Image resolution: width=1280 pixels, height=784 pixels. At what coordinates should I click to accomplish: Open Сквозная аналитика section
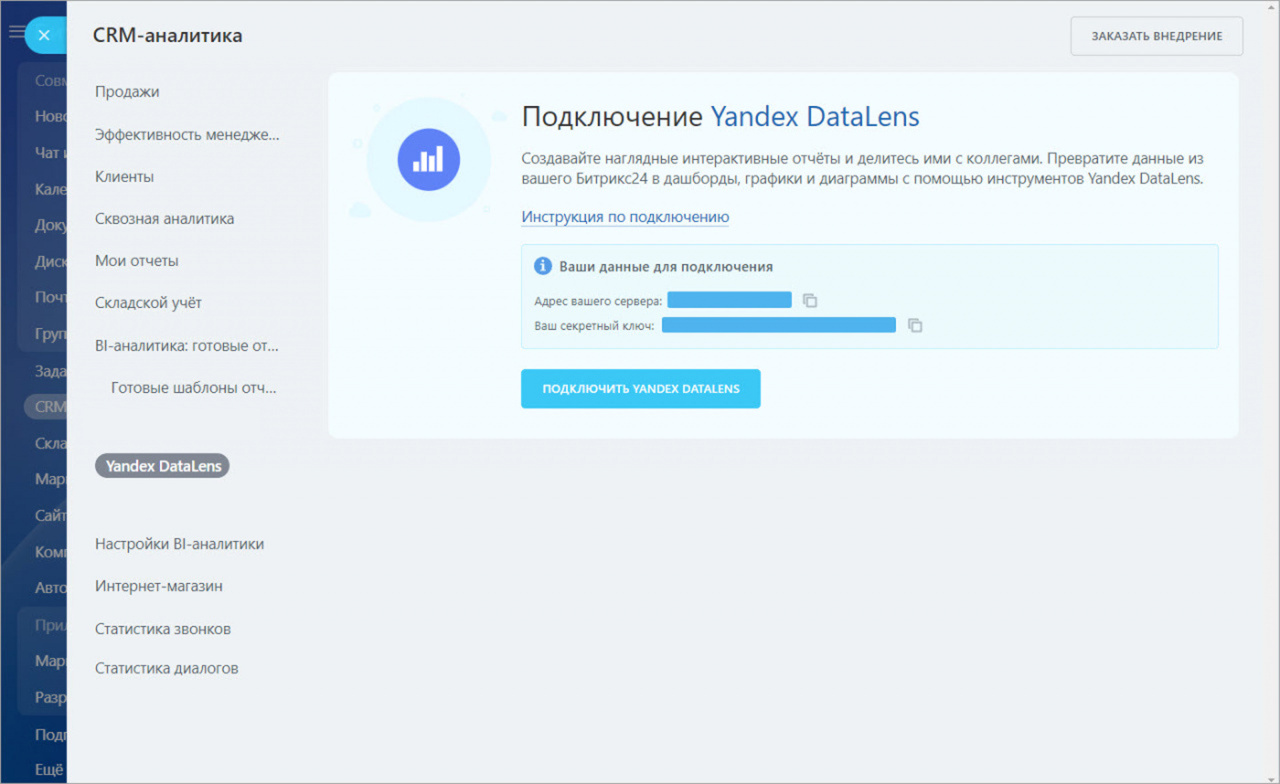[x=164, y=218]
